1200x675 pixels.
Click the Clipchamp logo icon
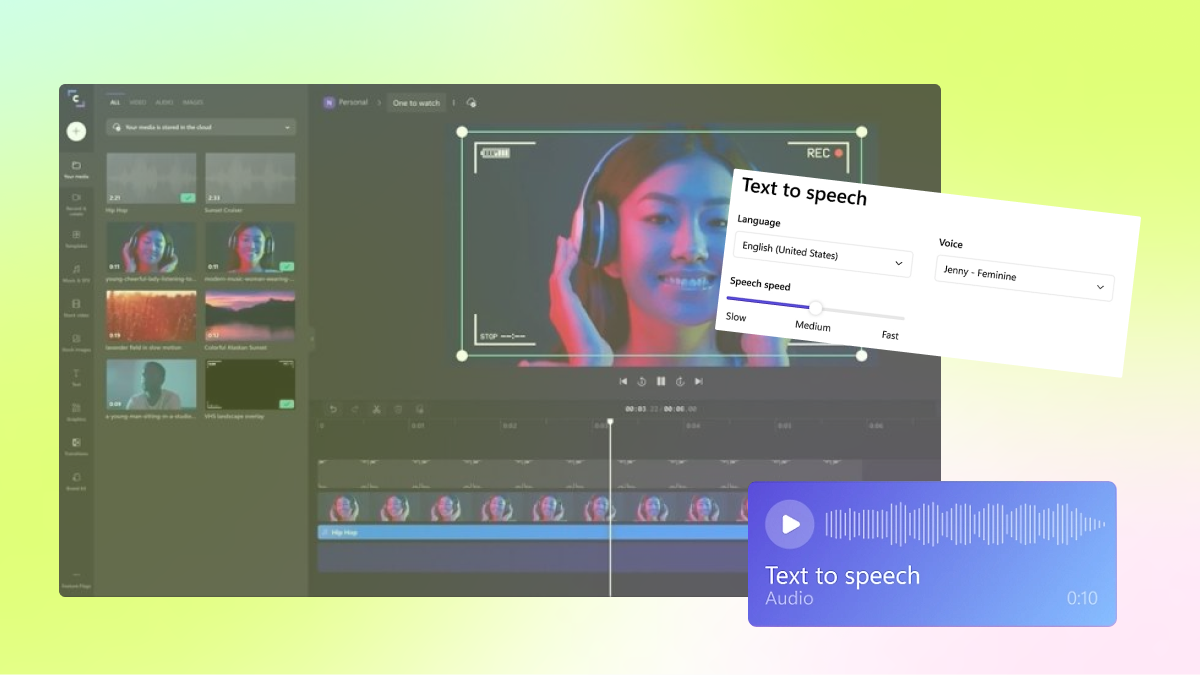tap(76, 99)
